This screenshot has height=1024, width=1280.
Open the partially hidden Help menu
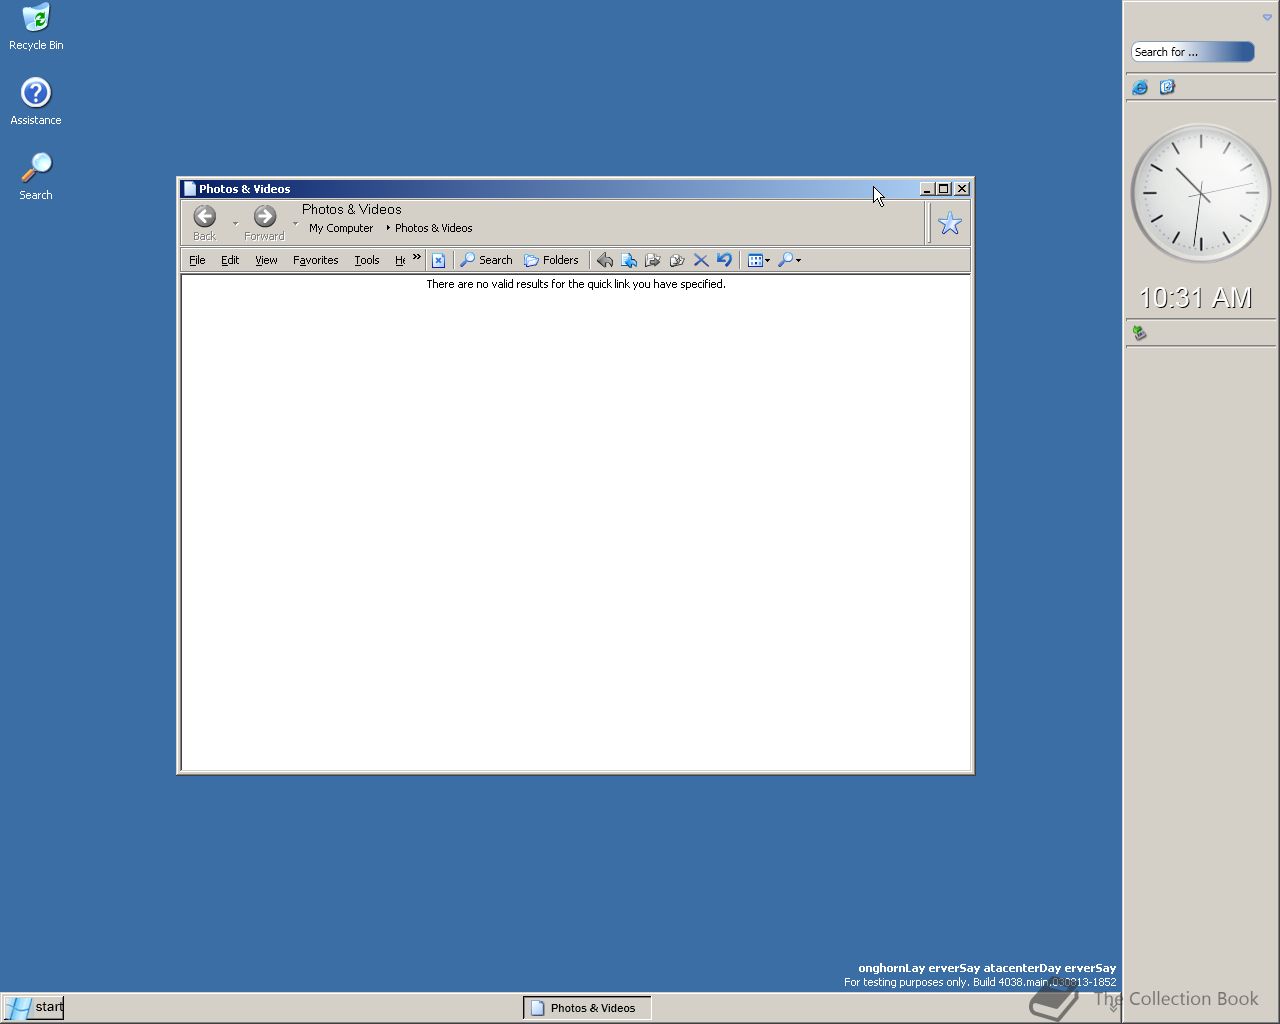tap(400, 260)
